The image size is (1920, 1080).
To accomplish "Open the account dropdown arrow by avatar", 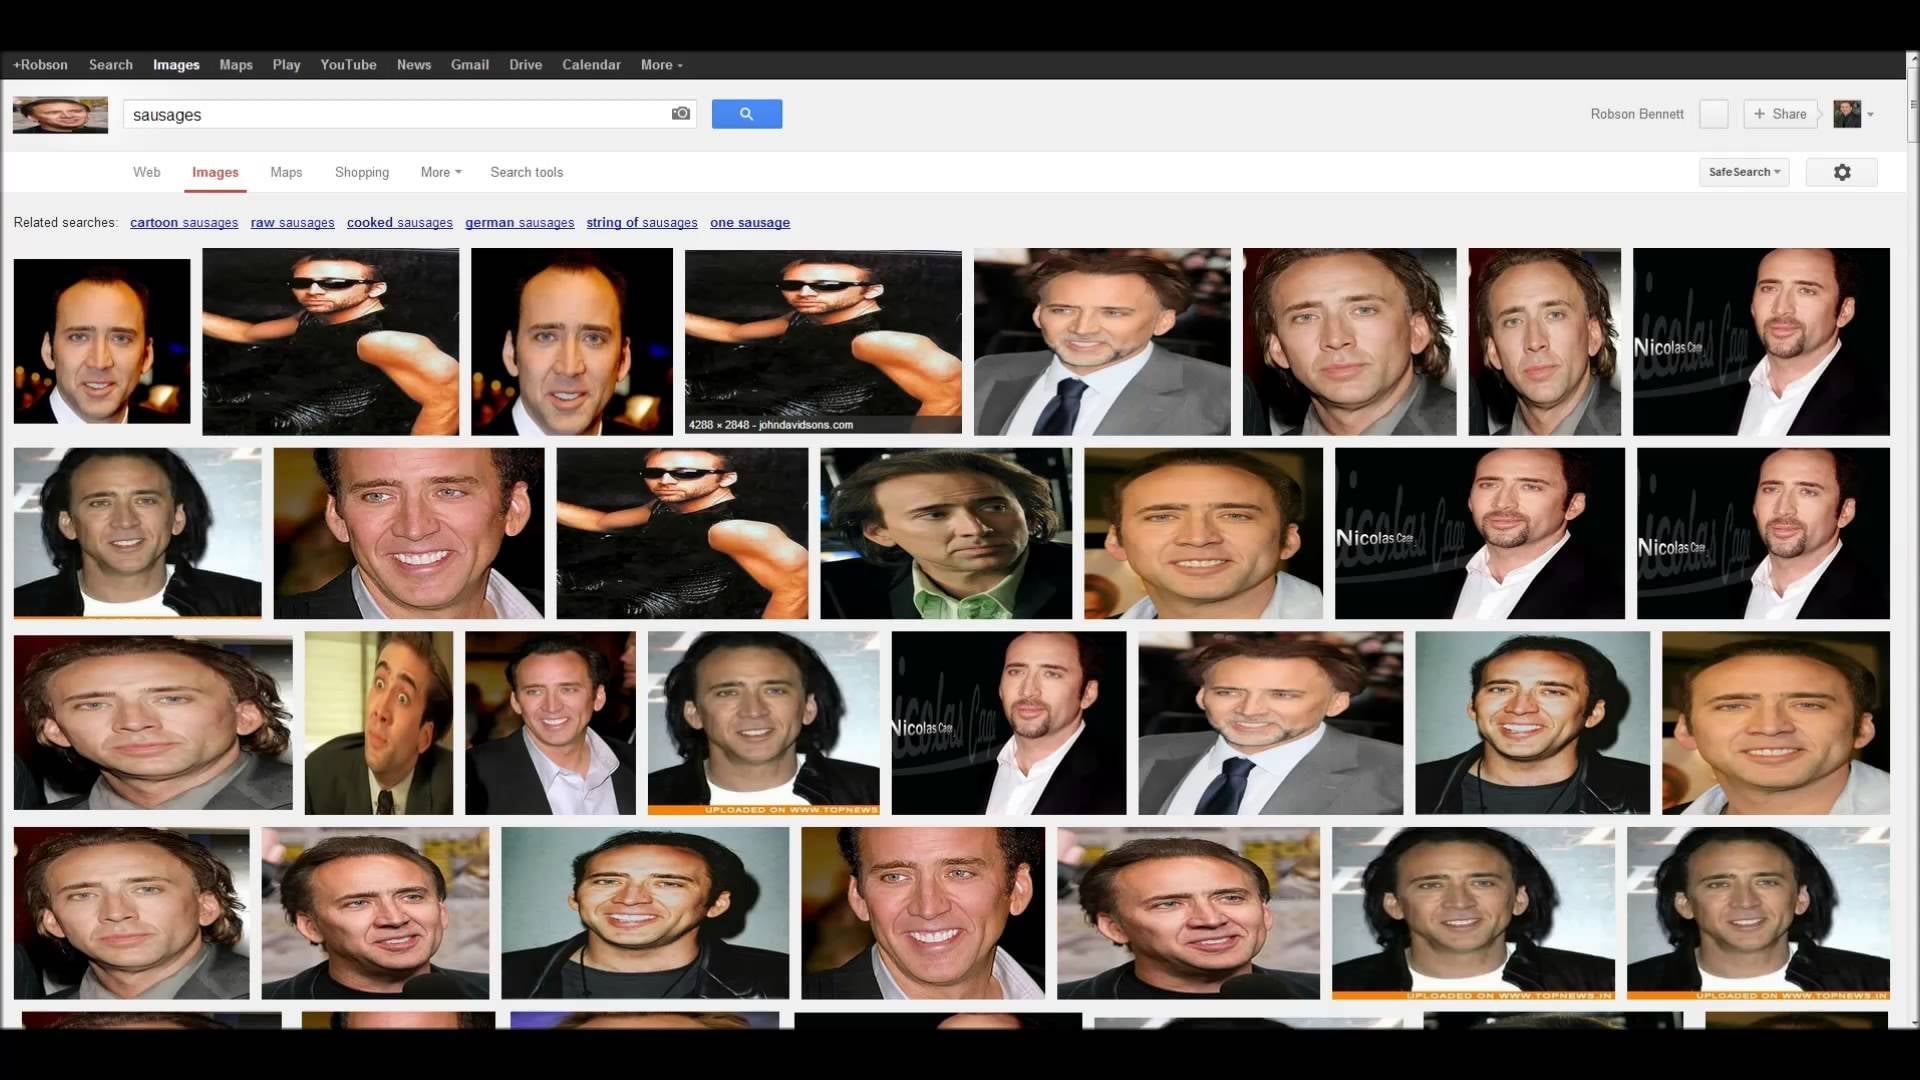I will [x=1870, y=115].
